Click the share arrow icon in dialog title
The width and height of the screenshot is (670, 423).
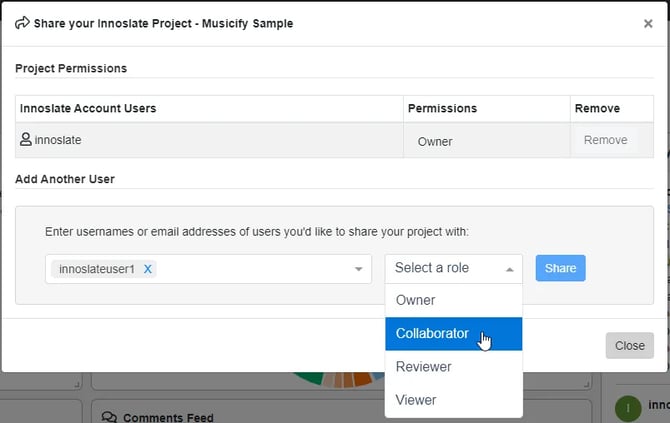tap(22, 23)
